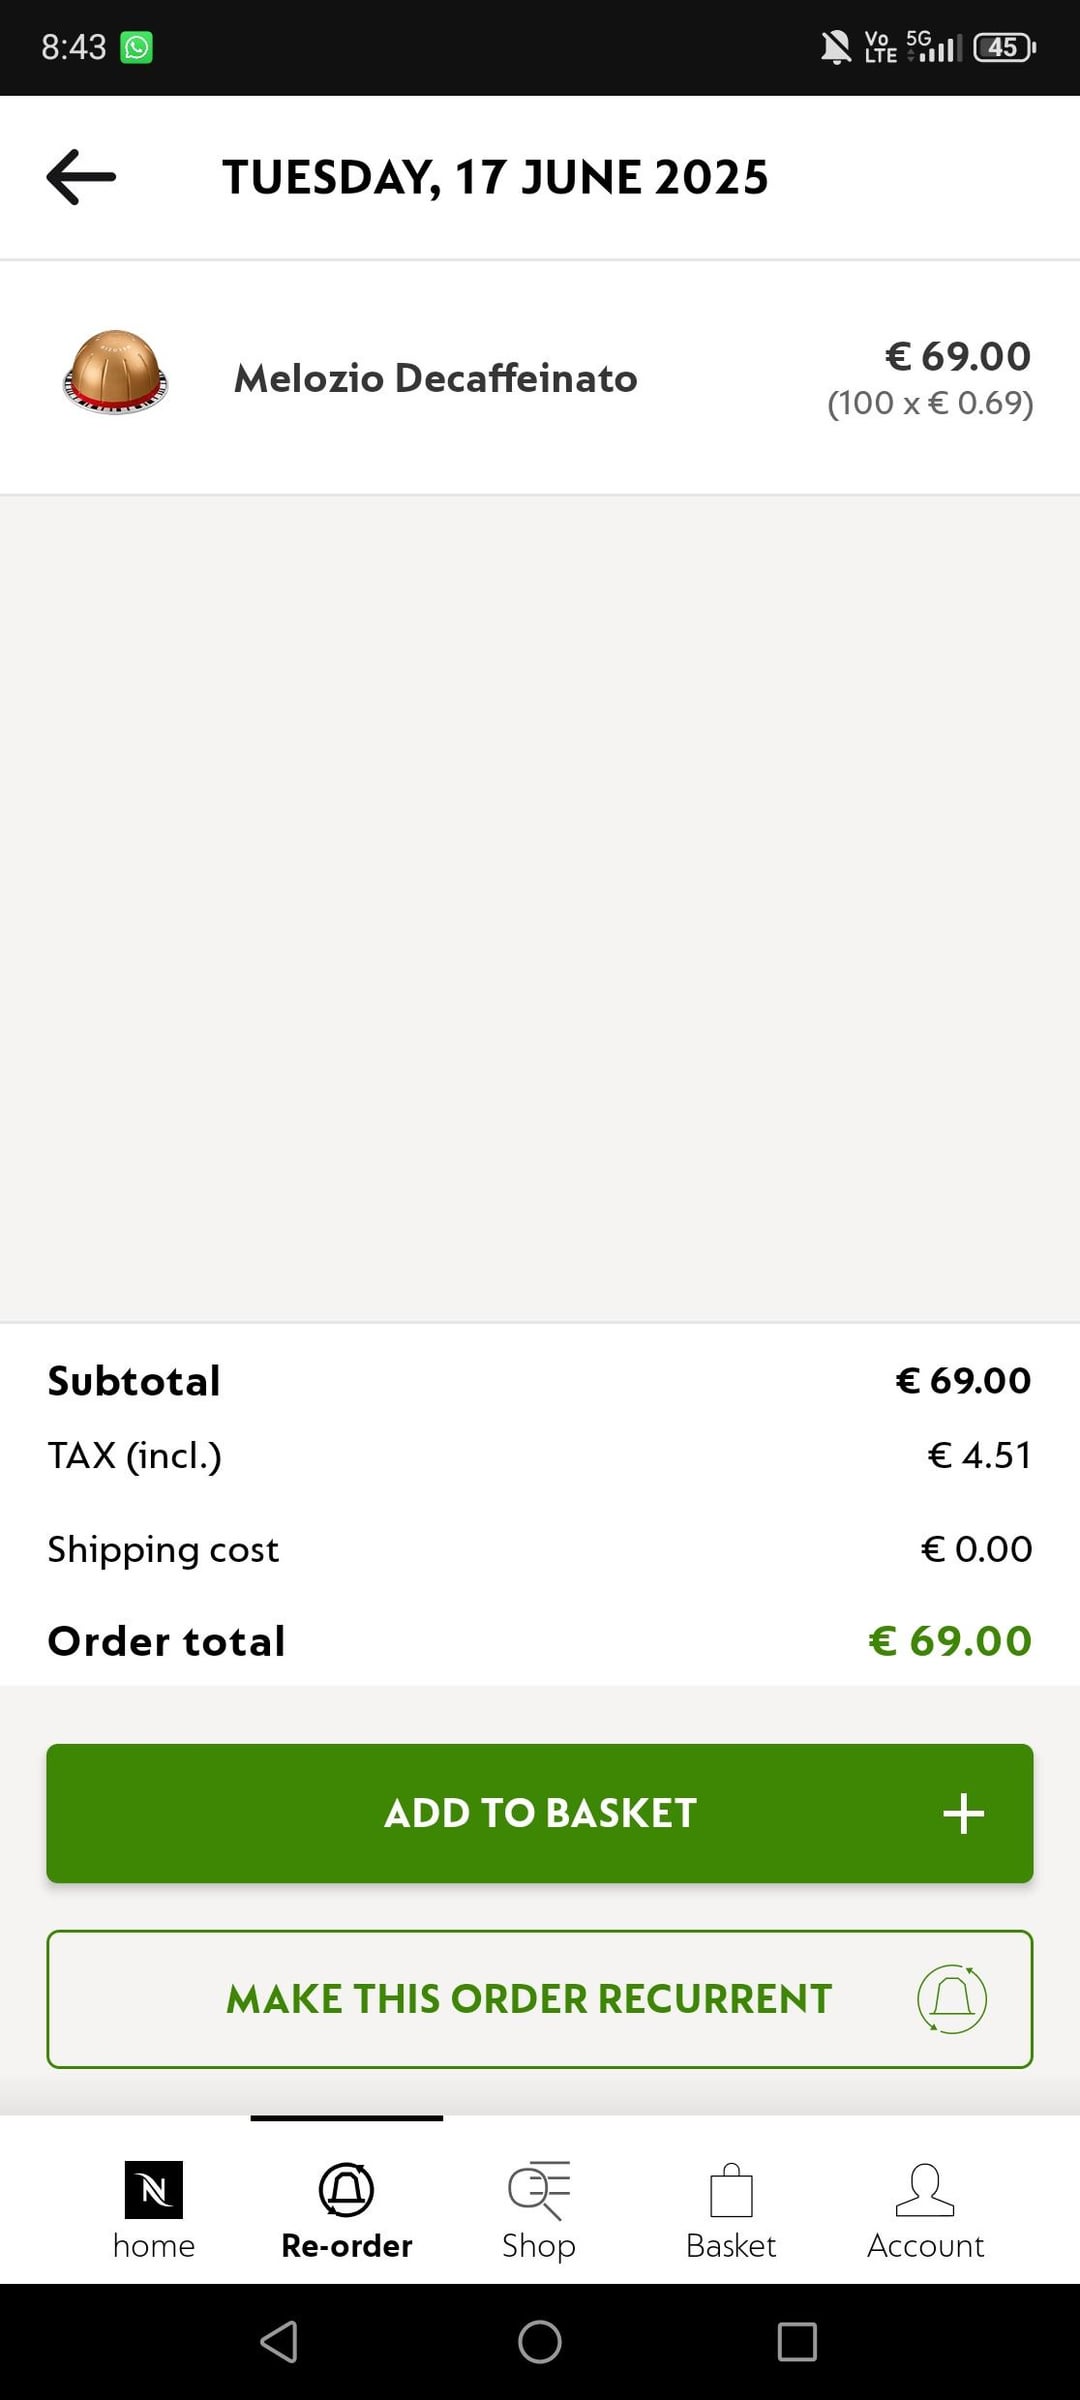Image resolution: width=1080 pixels, height=2400 pixels.
Task: Switch to the Account tab label
Action: (925, 2246)
